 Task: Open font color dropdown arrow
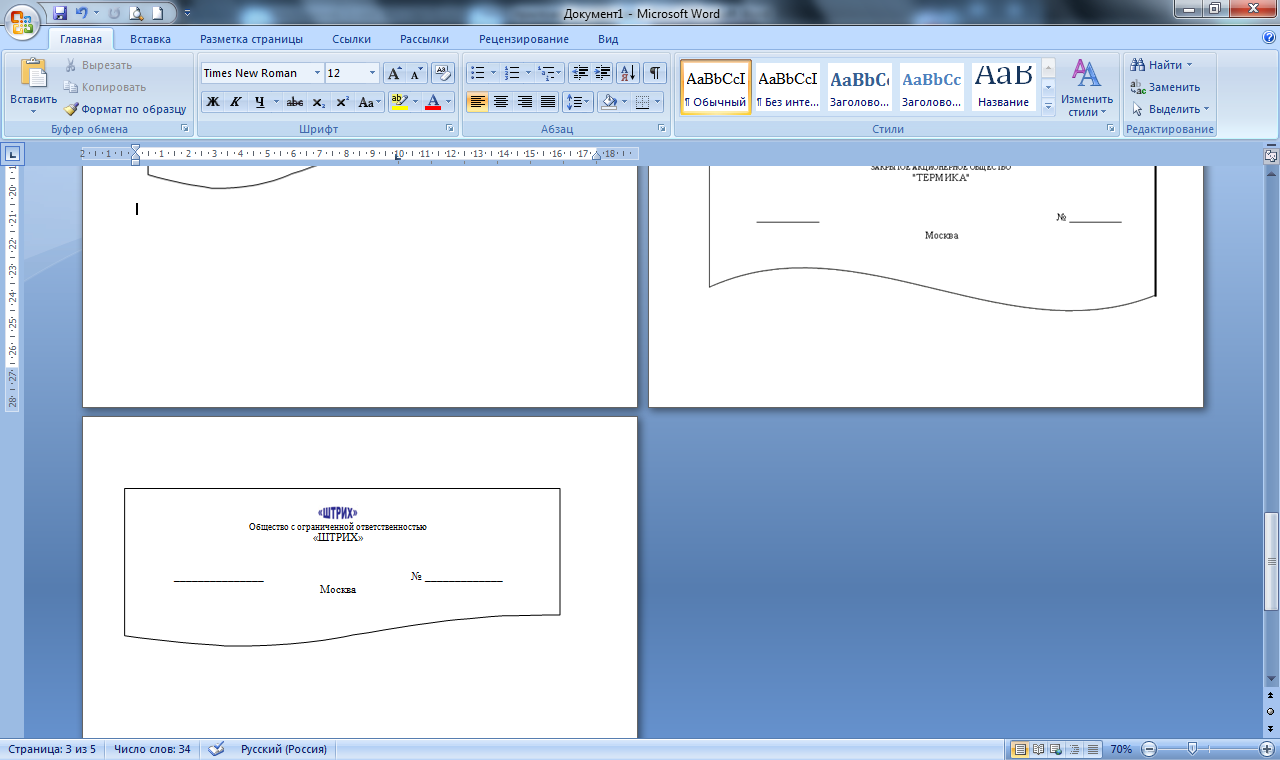[x=449, y=102]
